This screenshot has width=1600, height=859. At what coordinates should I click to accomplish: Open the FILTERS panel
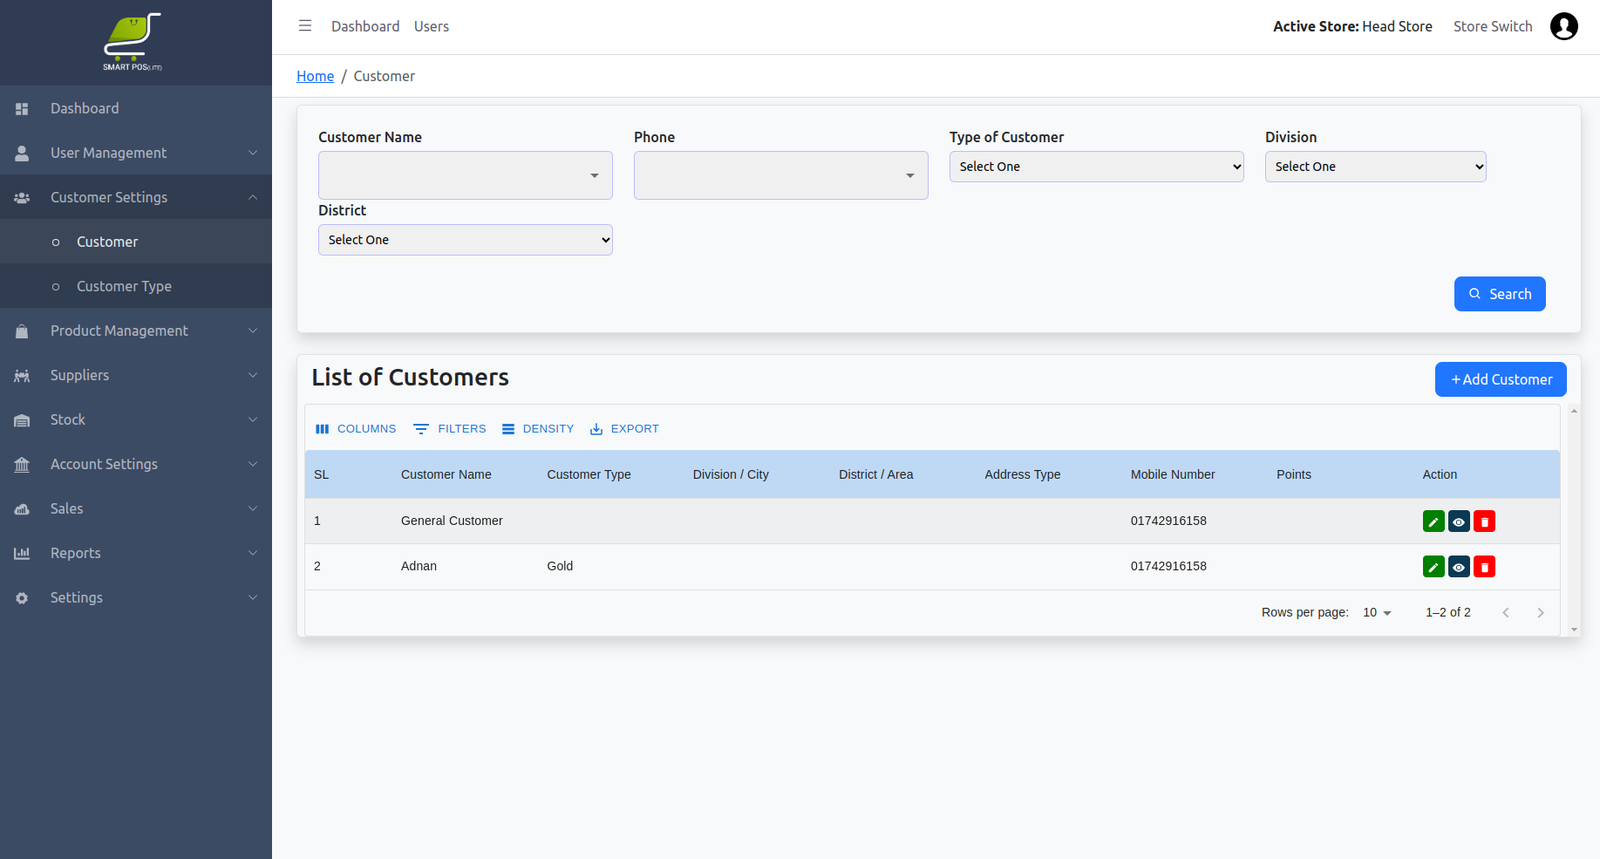[450, 429]
